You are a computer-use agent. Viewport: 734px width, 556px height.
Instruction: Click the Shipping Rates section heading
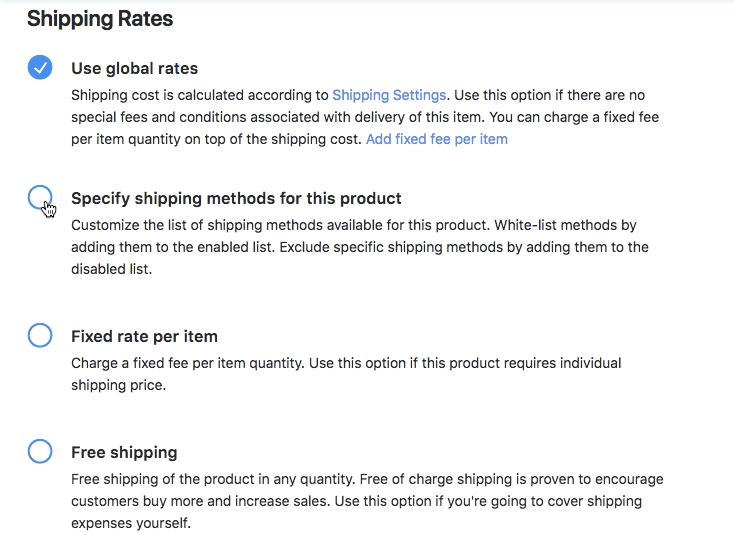click(x=100, y=19)
